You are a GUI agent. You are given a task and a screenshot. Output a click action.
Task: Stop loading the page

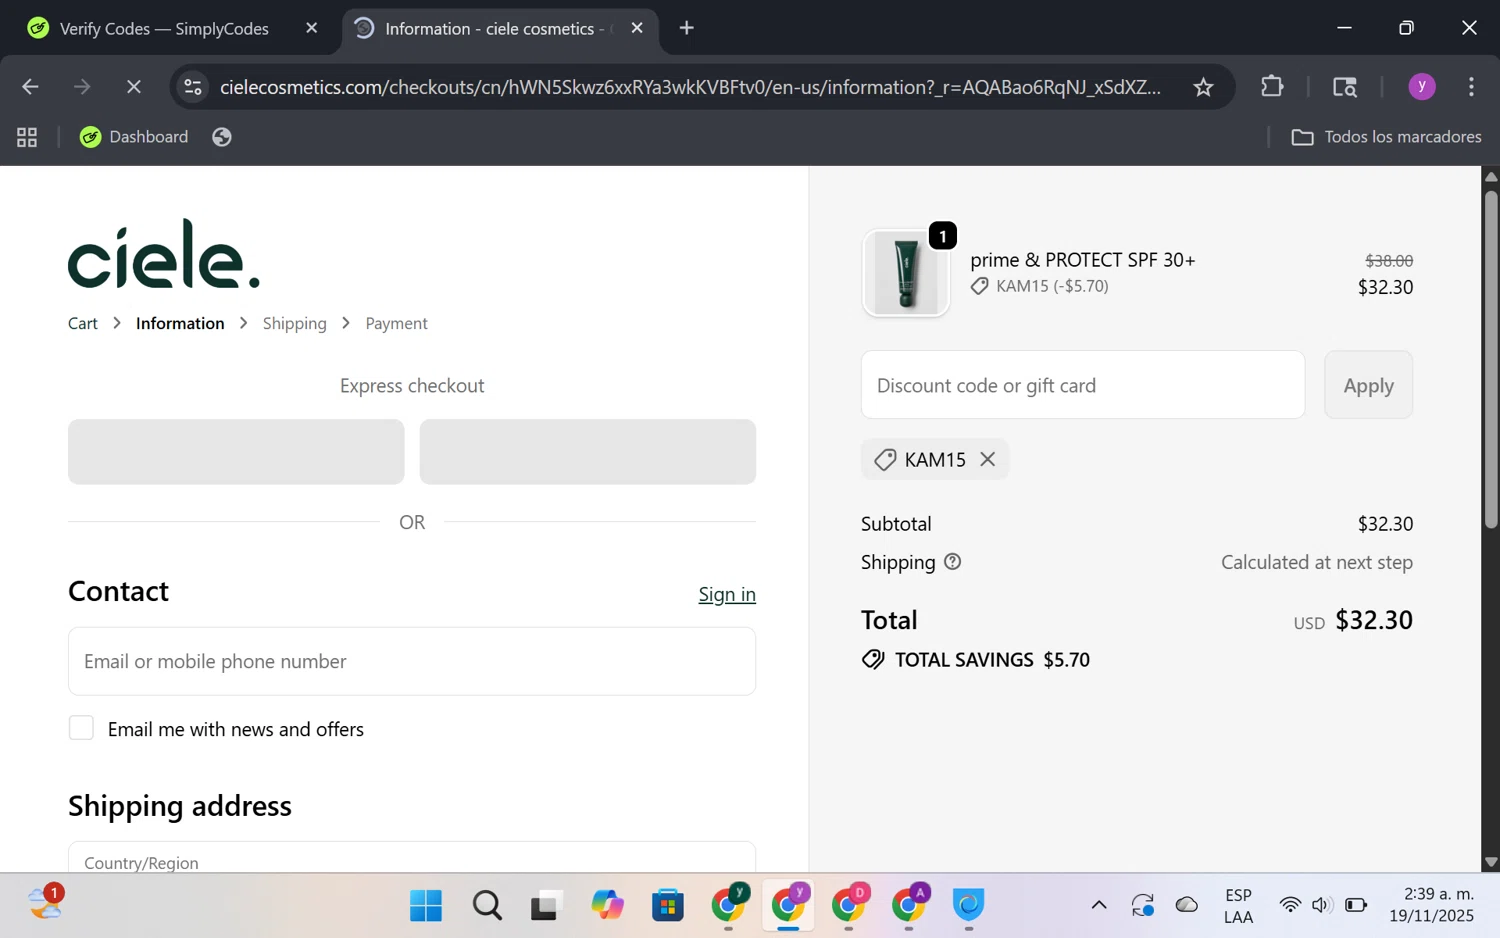(133, 87)
